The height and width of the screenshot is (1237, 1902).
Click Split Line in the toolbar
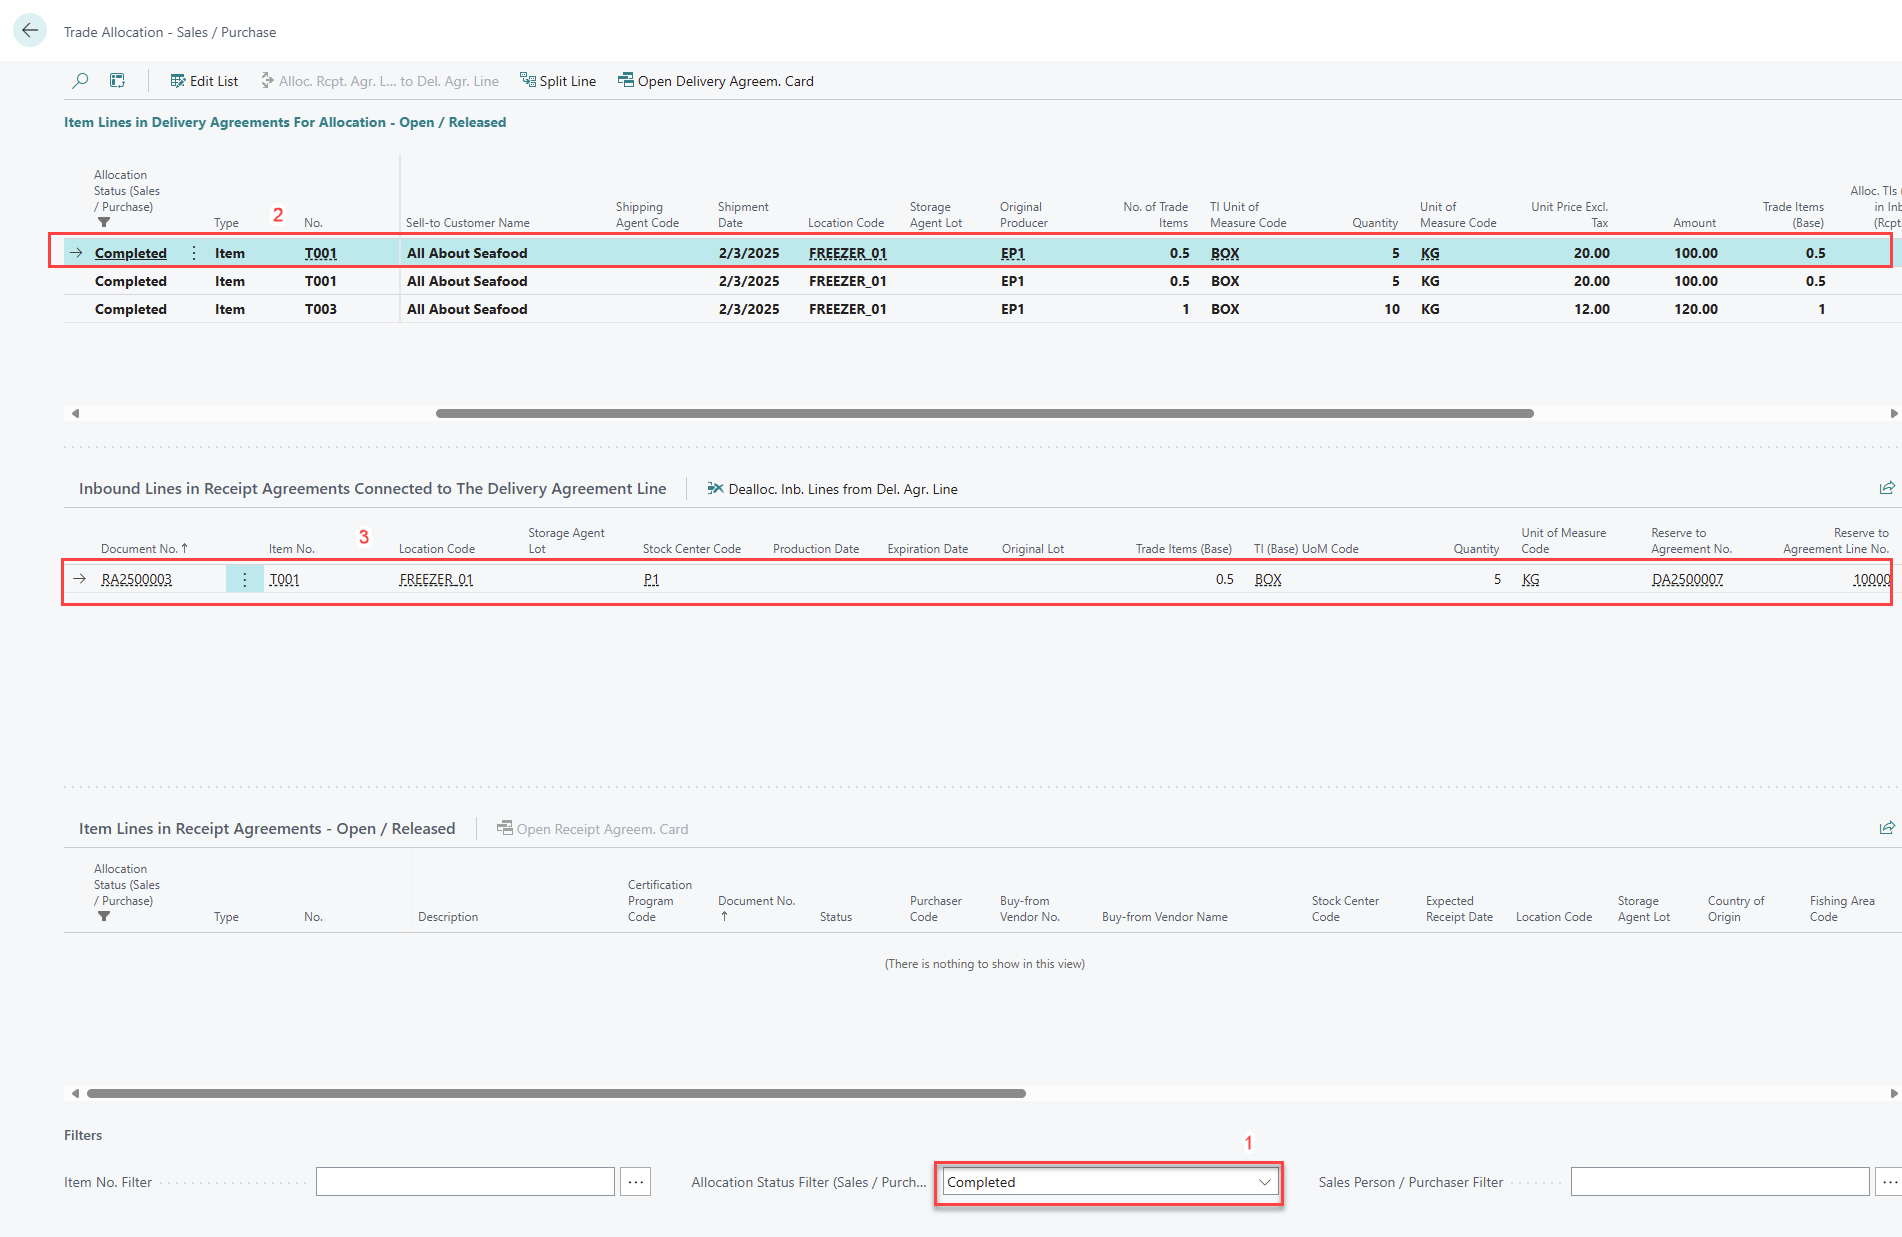click(x=558, y=81)
